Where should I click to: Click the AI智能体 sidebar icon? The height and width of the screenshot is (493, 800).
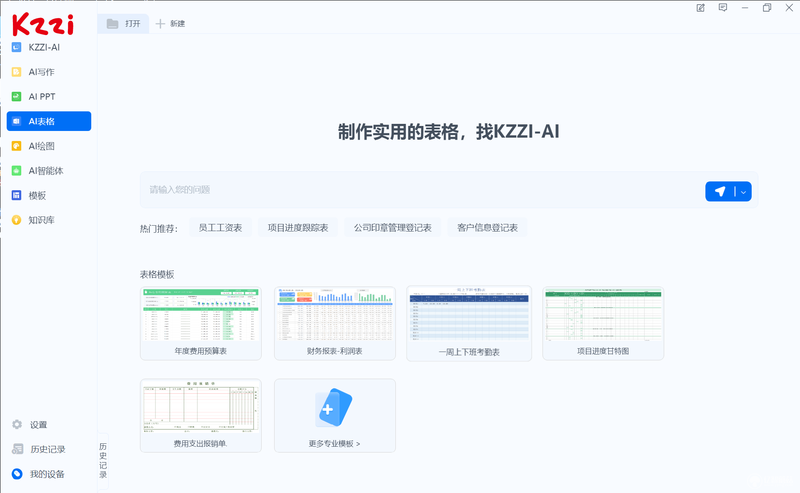(16, 170)
